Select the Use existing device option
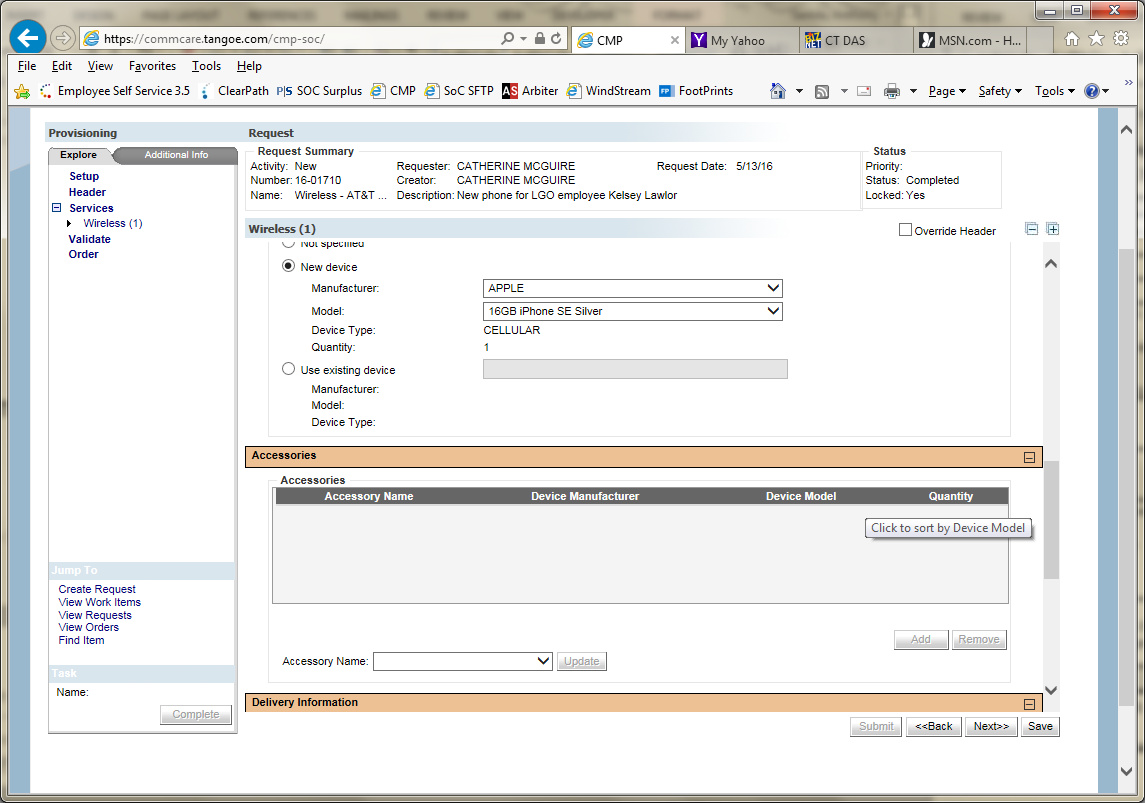Screen dimensions: 1145x803 289,369
